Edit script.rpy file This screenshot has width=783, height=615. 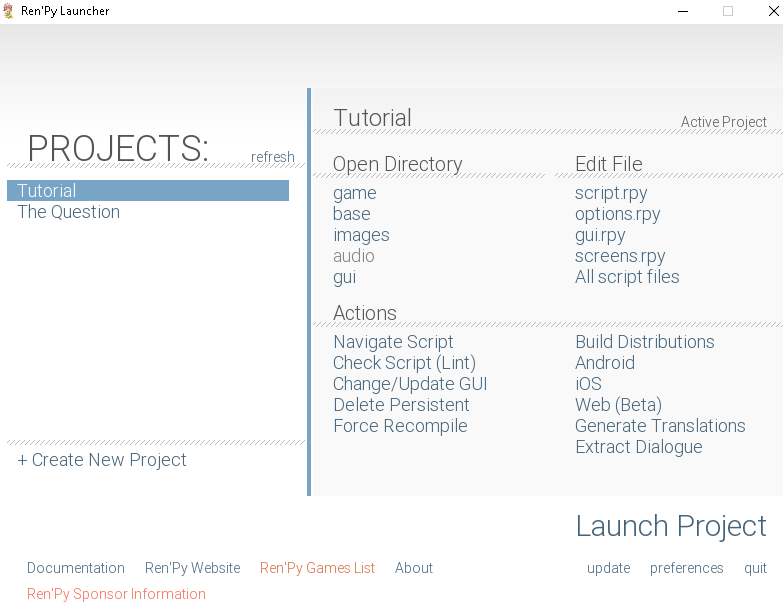(611, 194)
